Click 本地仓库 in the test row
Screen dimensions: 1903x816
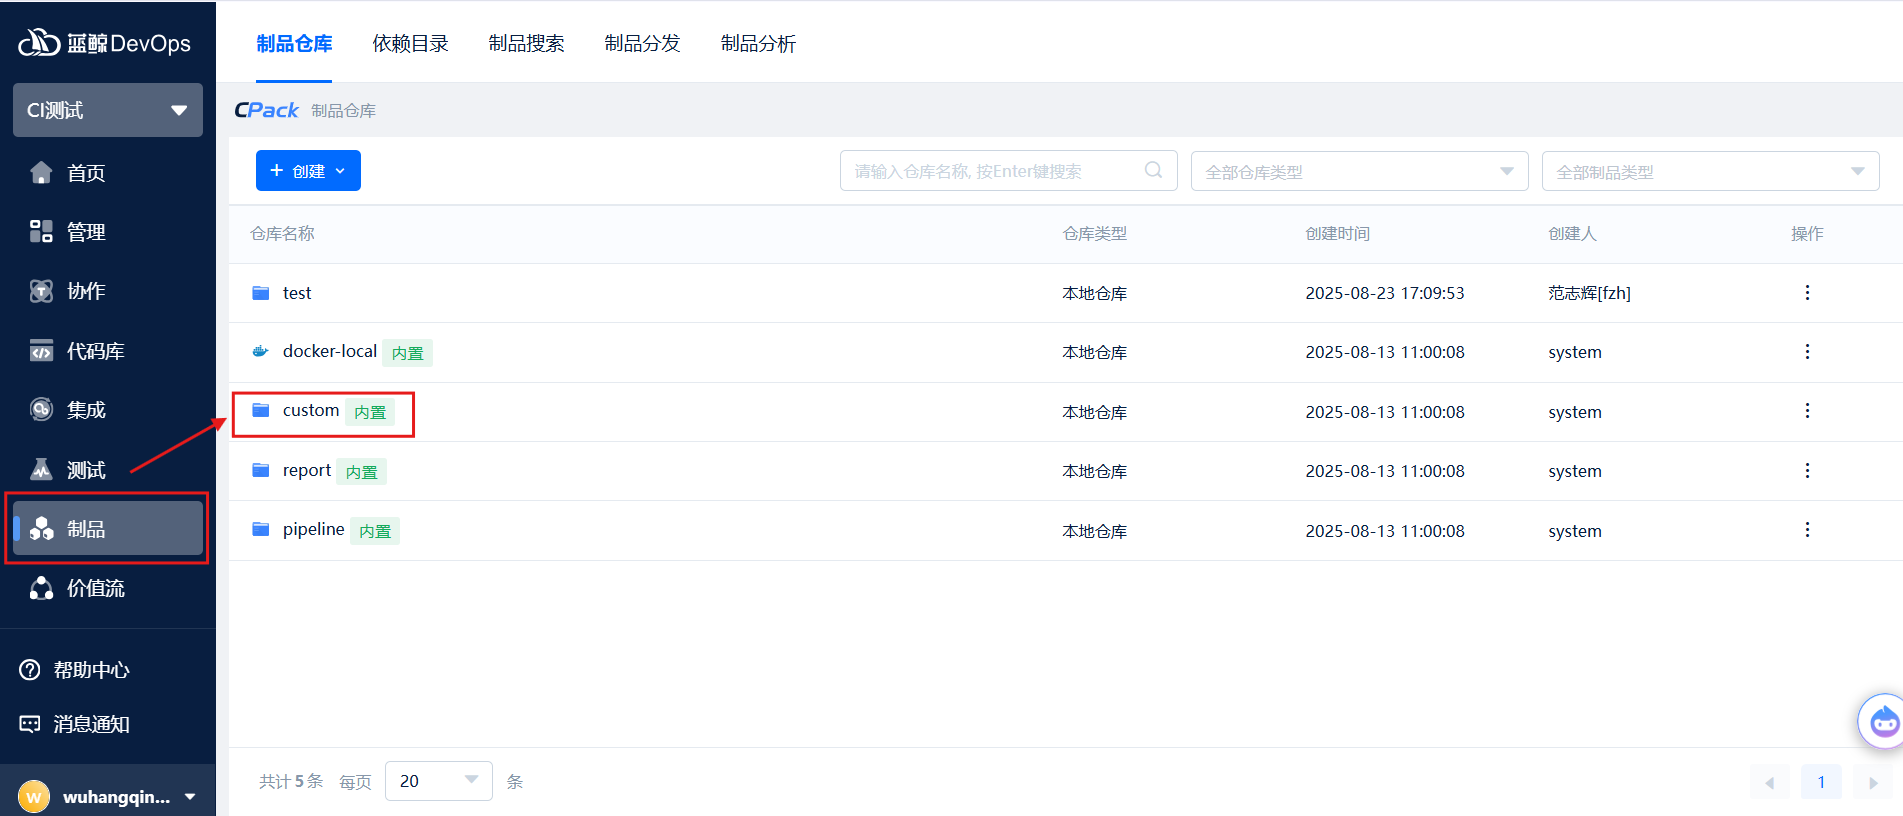click(x=1094, y=293)
